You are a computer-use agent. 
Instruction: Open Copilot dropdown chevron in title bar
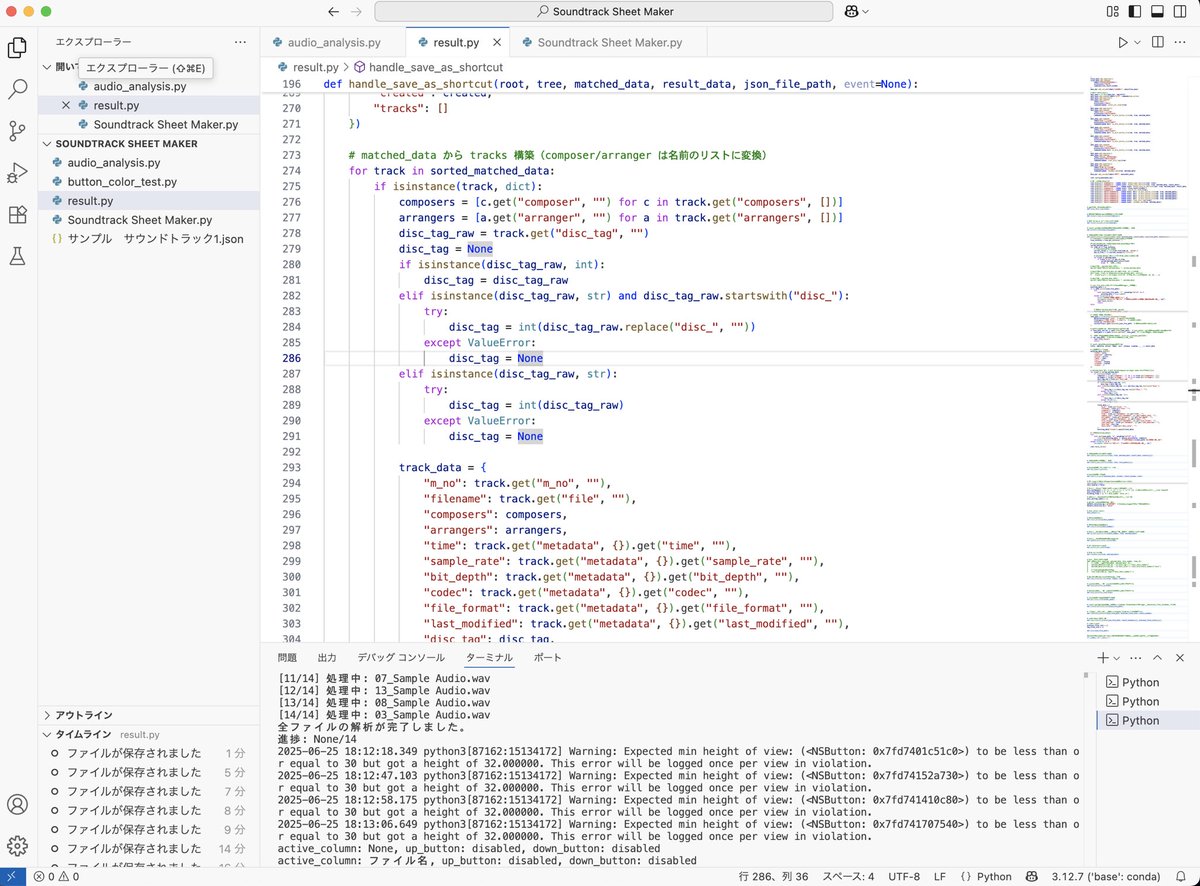[865, 12]
